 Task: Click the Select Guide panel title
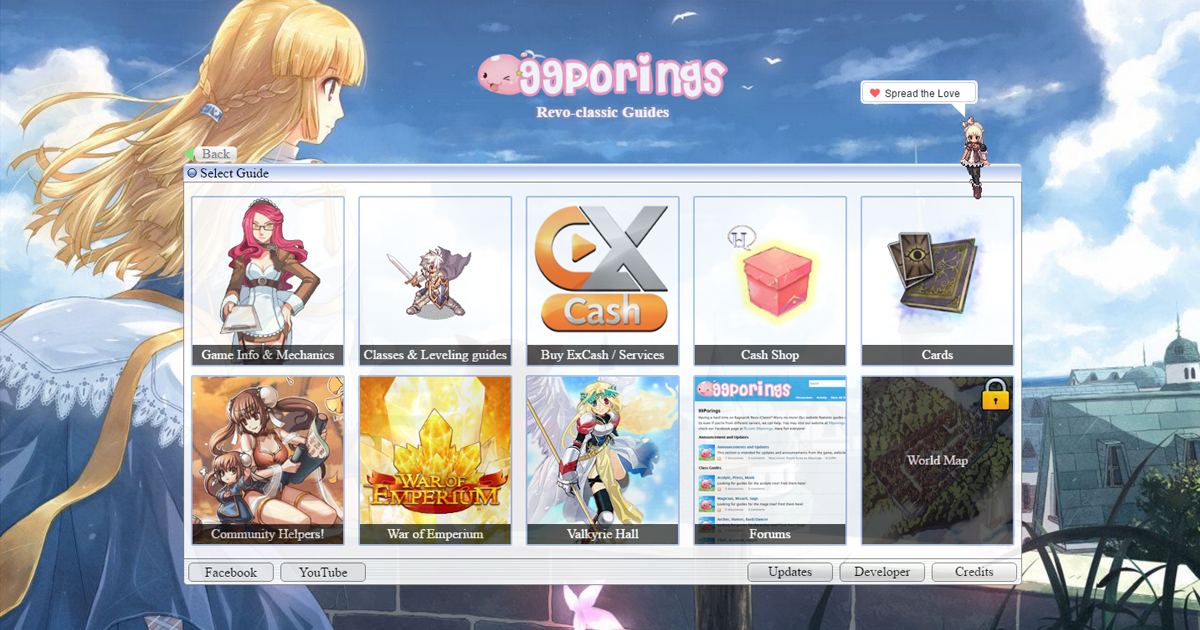[234, 173]
